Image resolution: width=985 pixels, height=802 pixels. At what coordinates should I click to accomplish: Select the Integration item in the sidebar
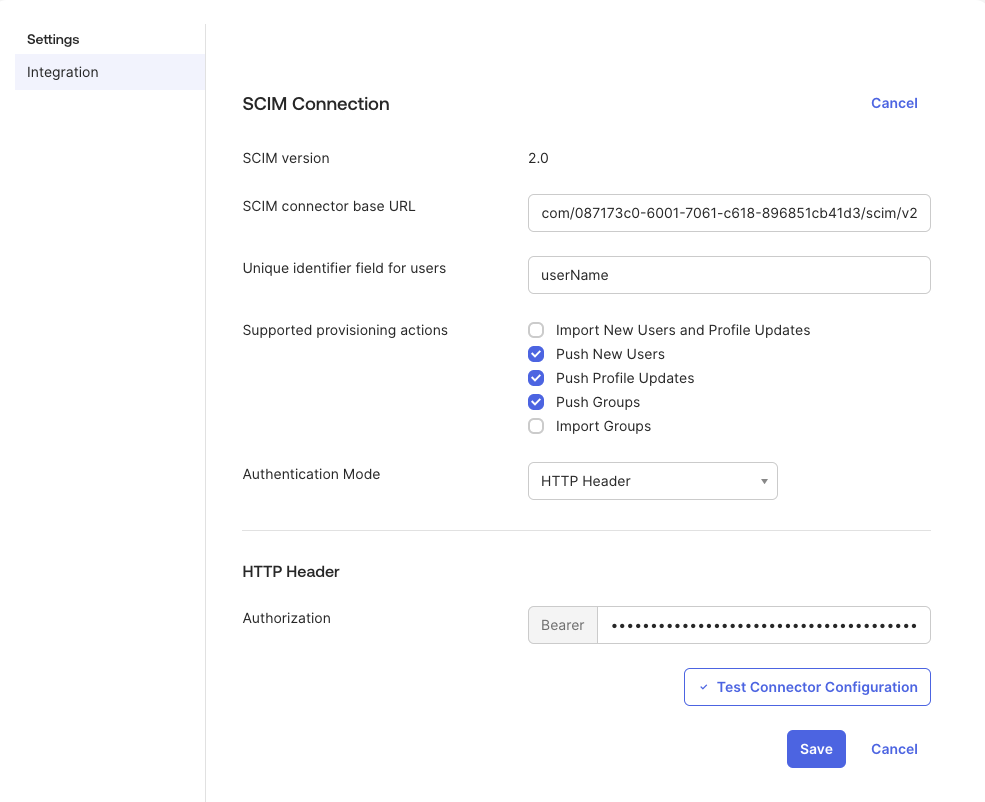click(x=63, y=72)
